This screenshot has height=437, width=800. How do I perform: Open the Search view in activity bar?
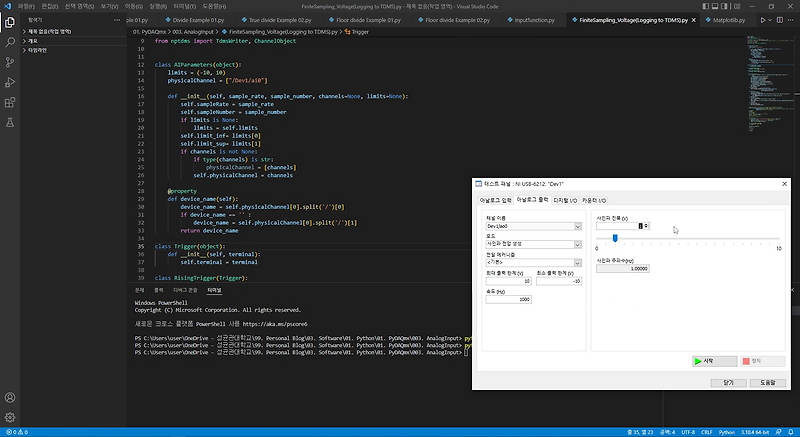pyautogui.click(x=10, y=43)
